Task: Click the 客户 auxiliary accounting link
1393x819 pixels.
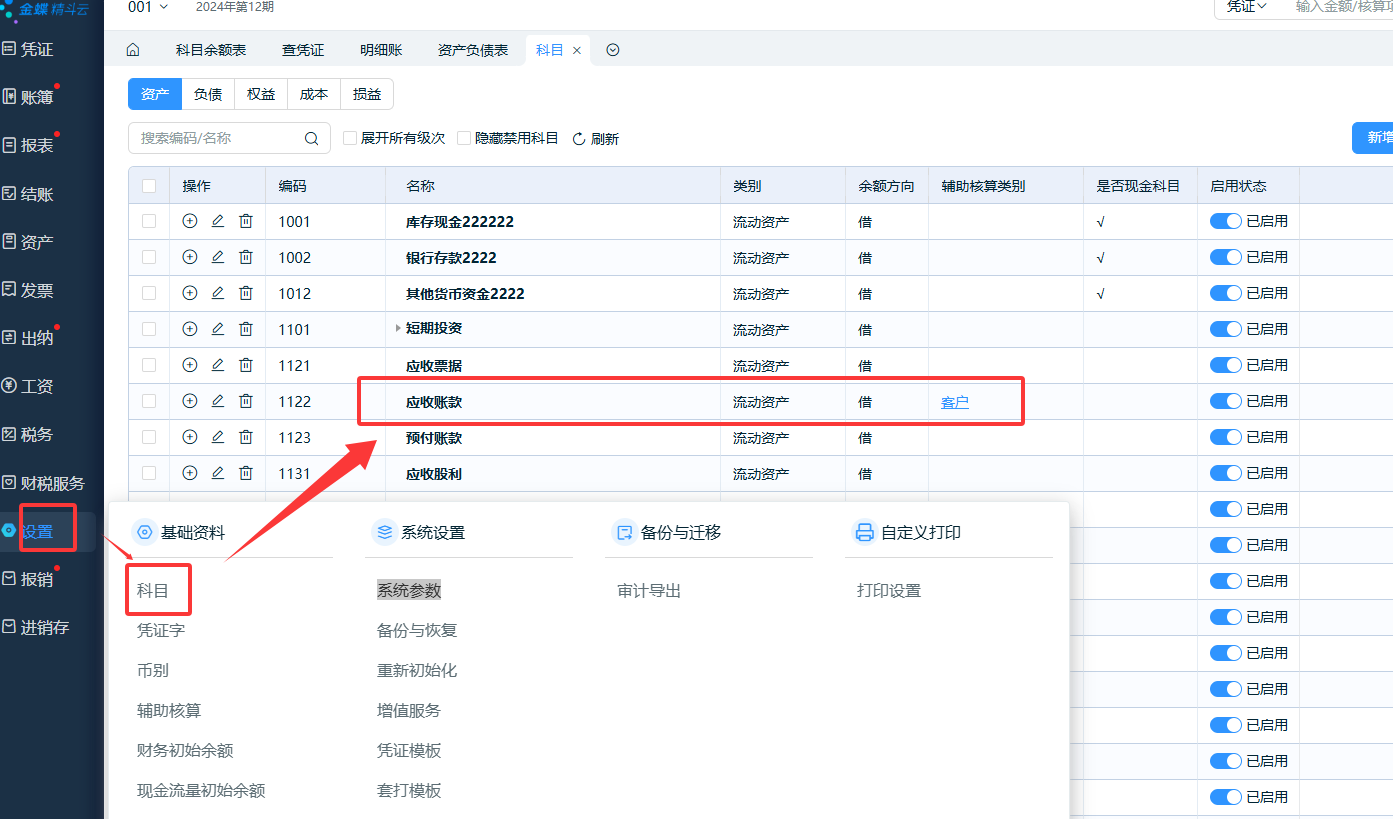Action: pyautogui.click(x=955, y=402)
